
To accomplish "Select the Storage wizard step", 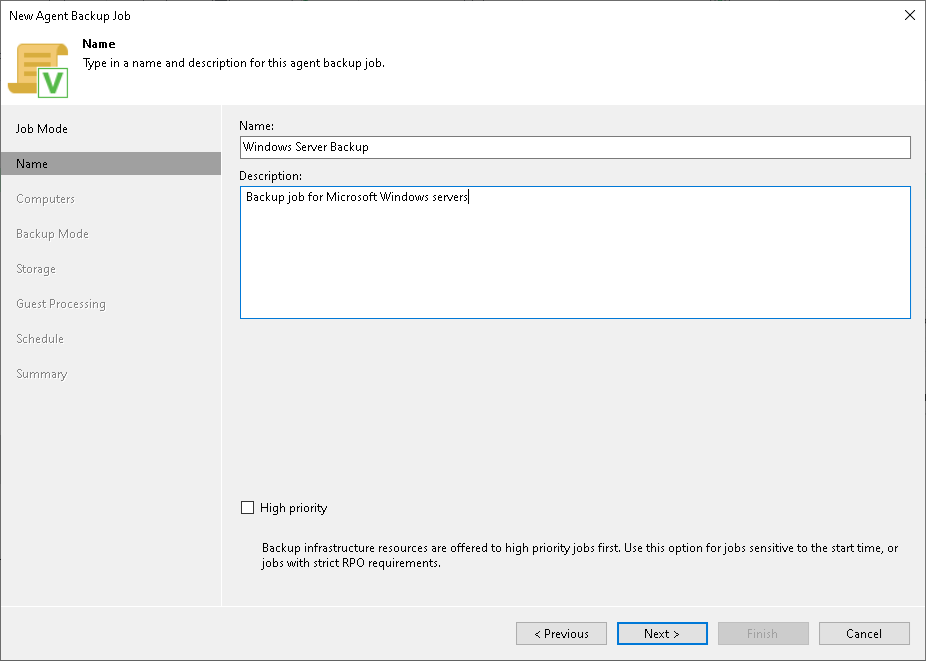I will pos(36,268).
